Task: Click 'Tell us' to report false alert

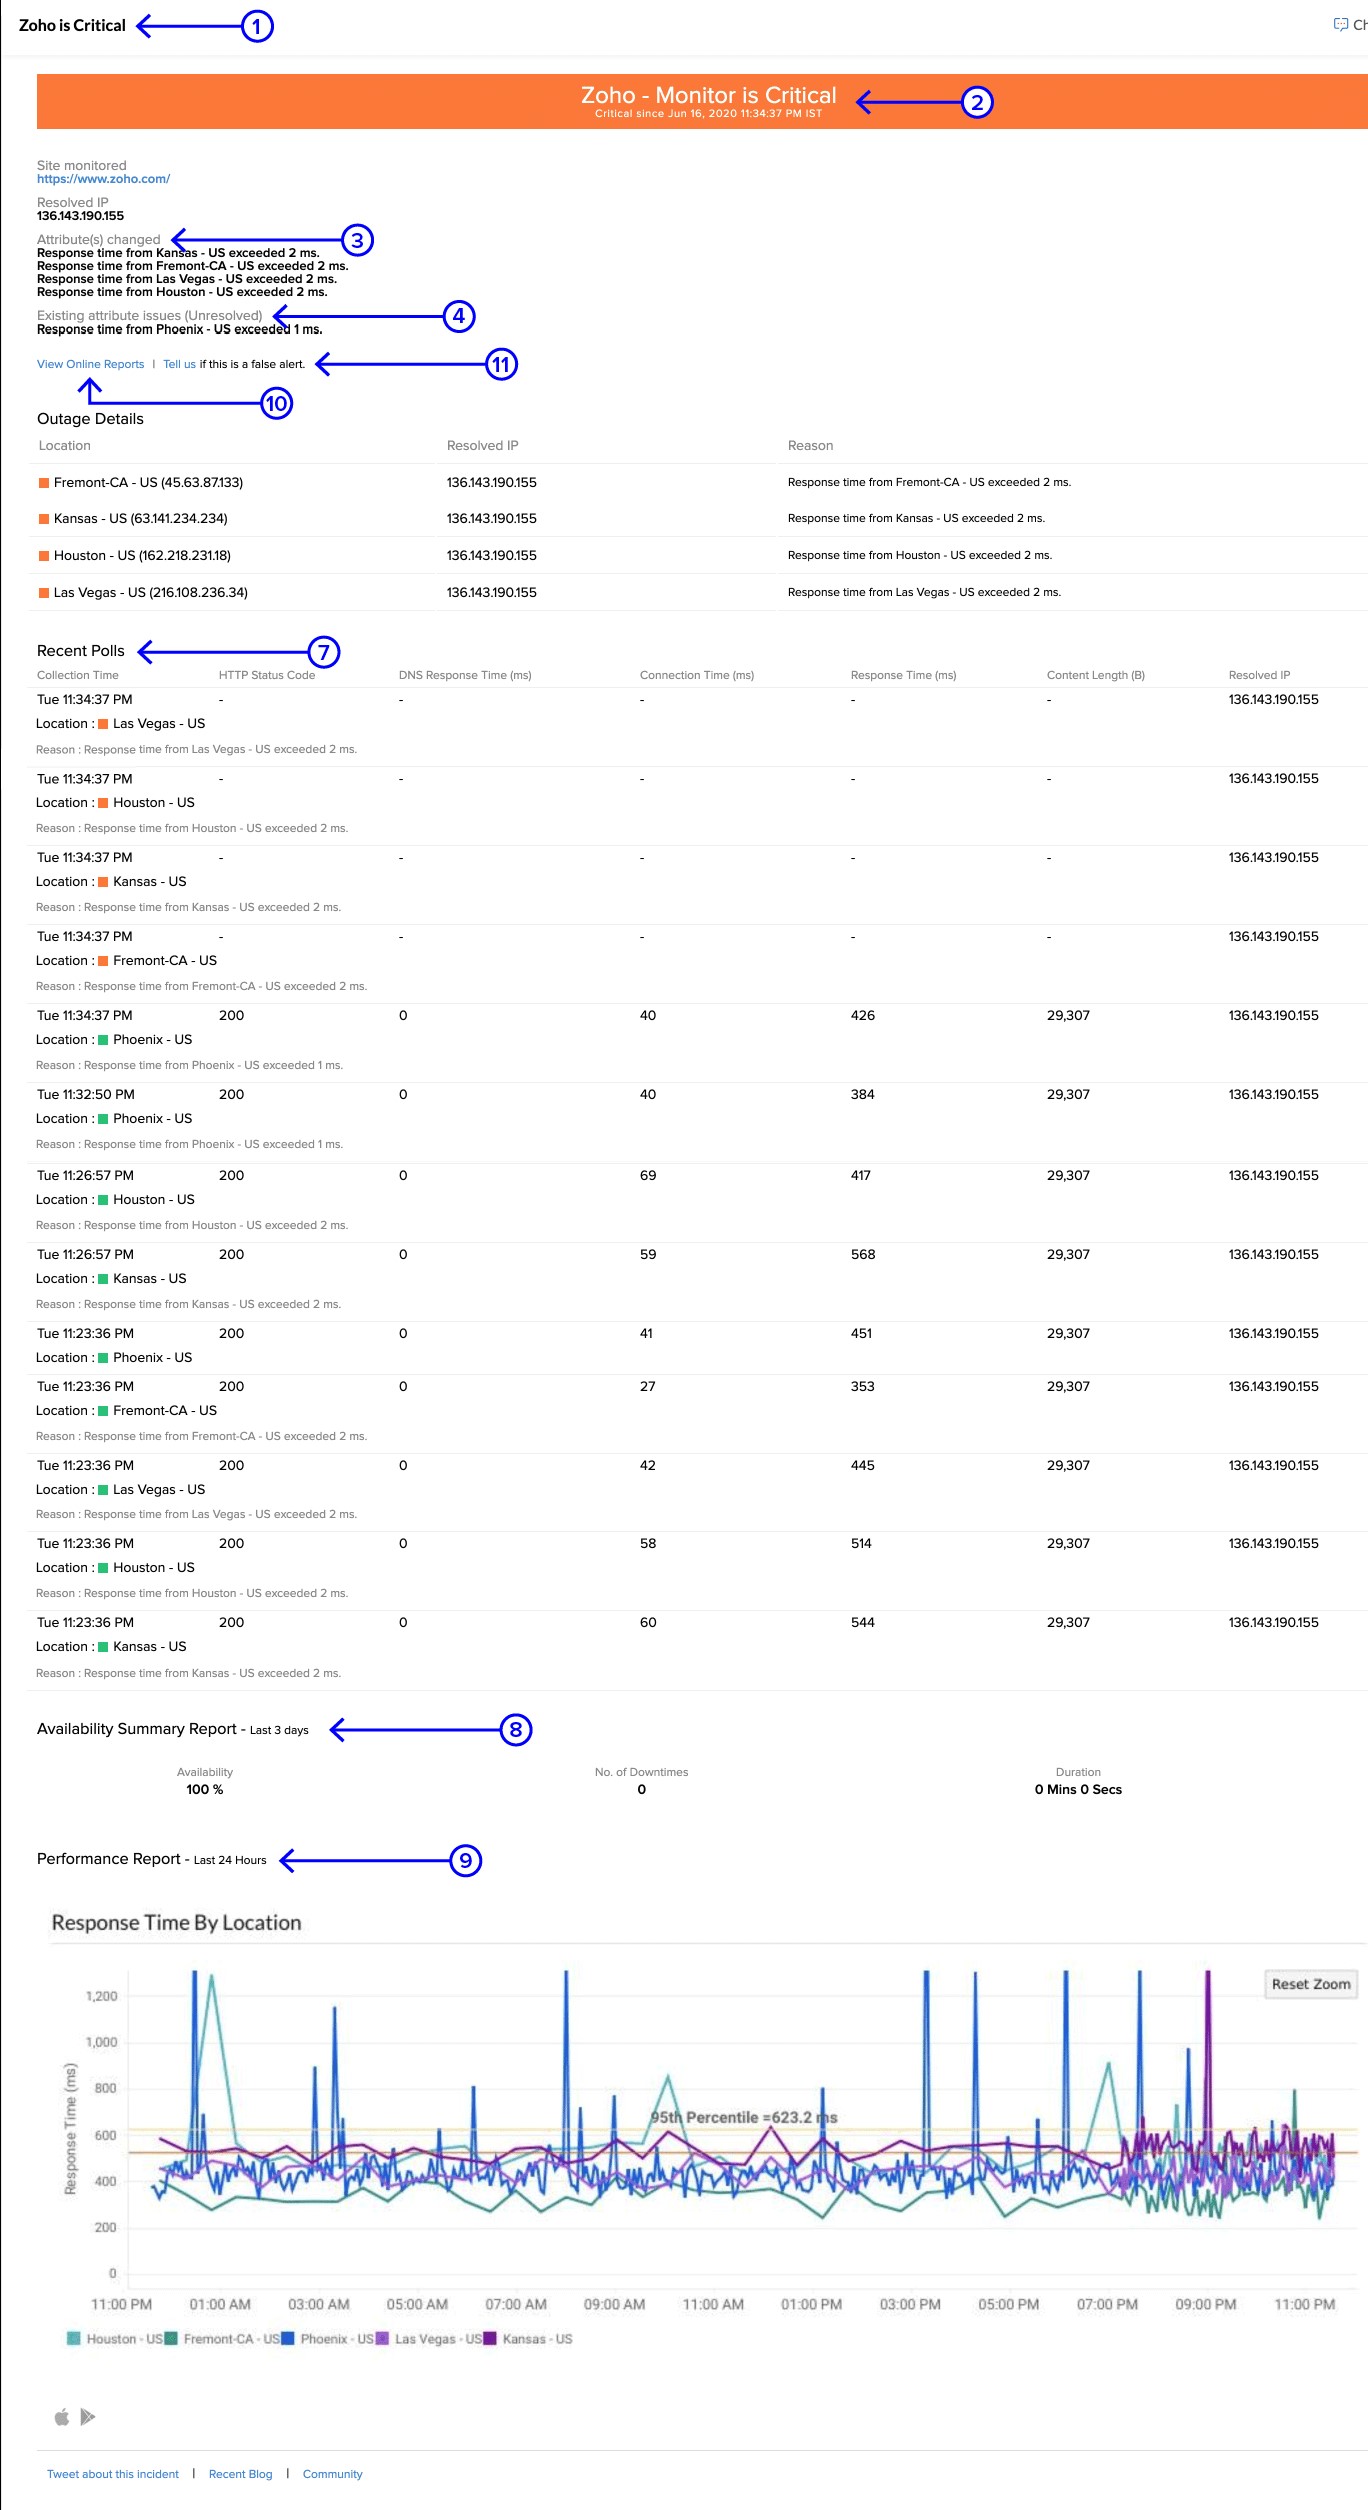Action: tap(179, 364)
